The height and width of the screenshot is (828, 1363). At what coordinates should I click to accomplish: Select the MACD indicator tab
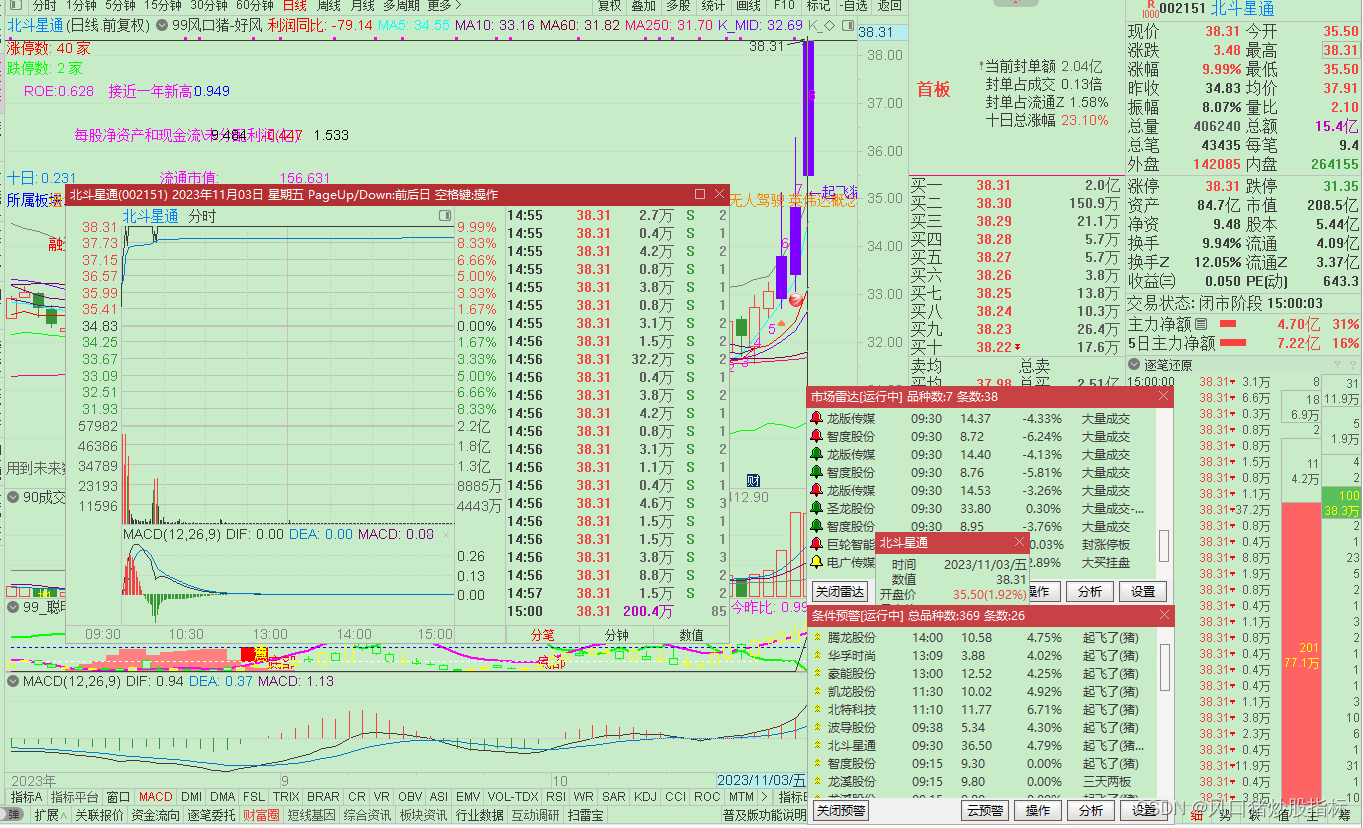[x=156, y=797]
